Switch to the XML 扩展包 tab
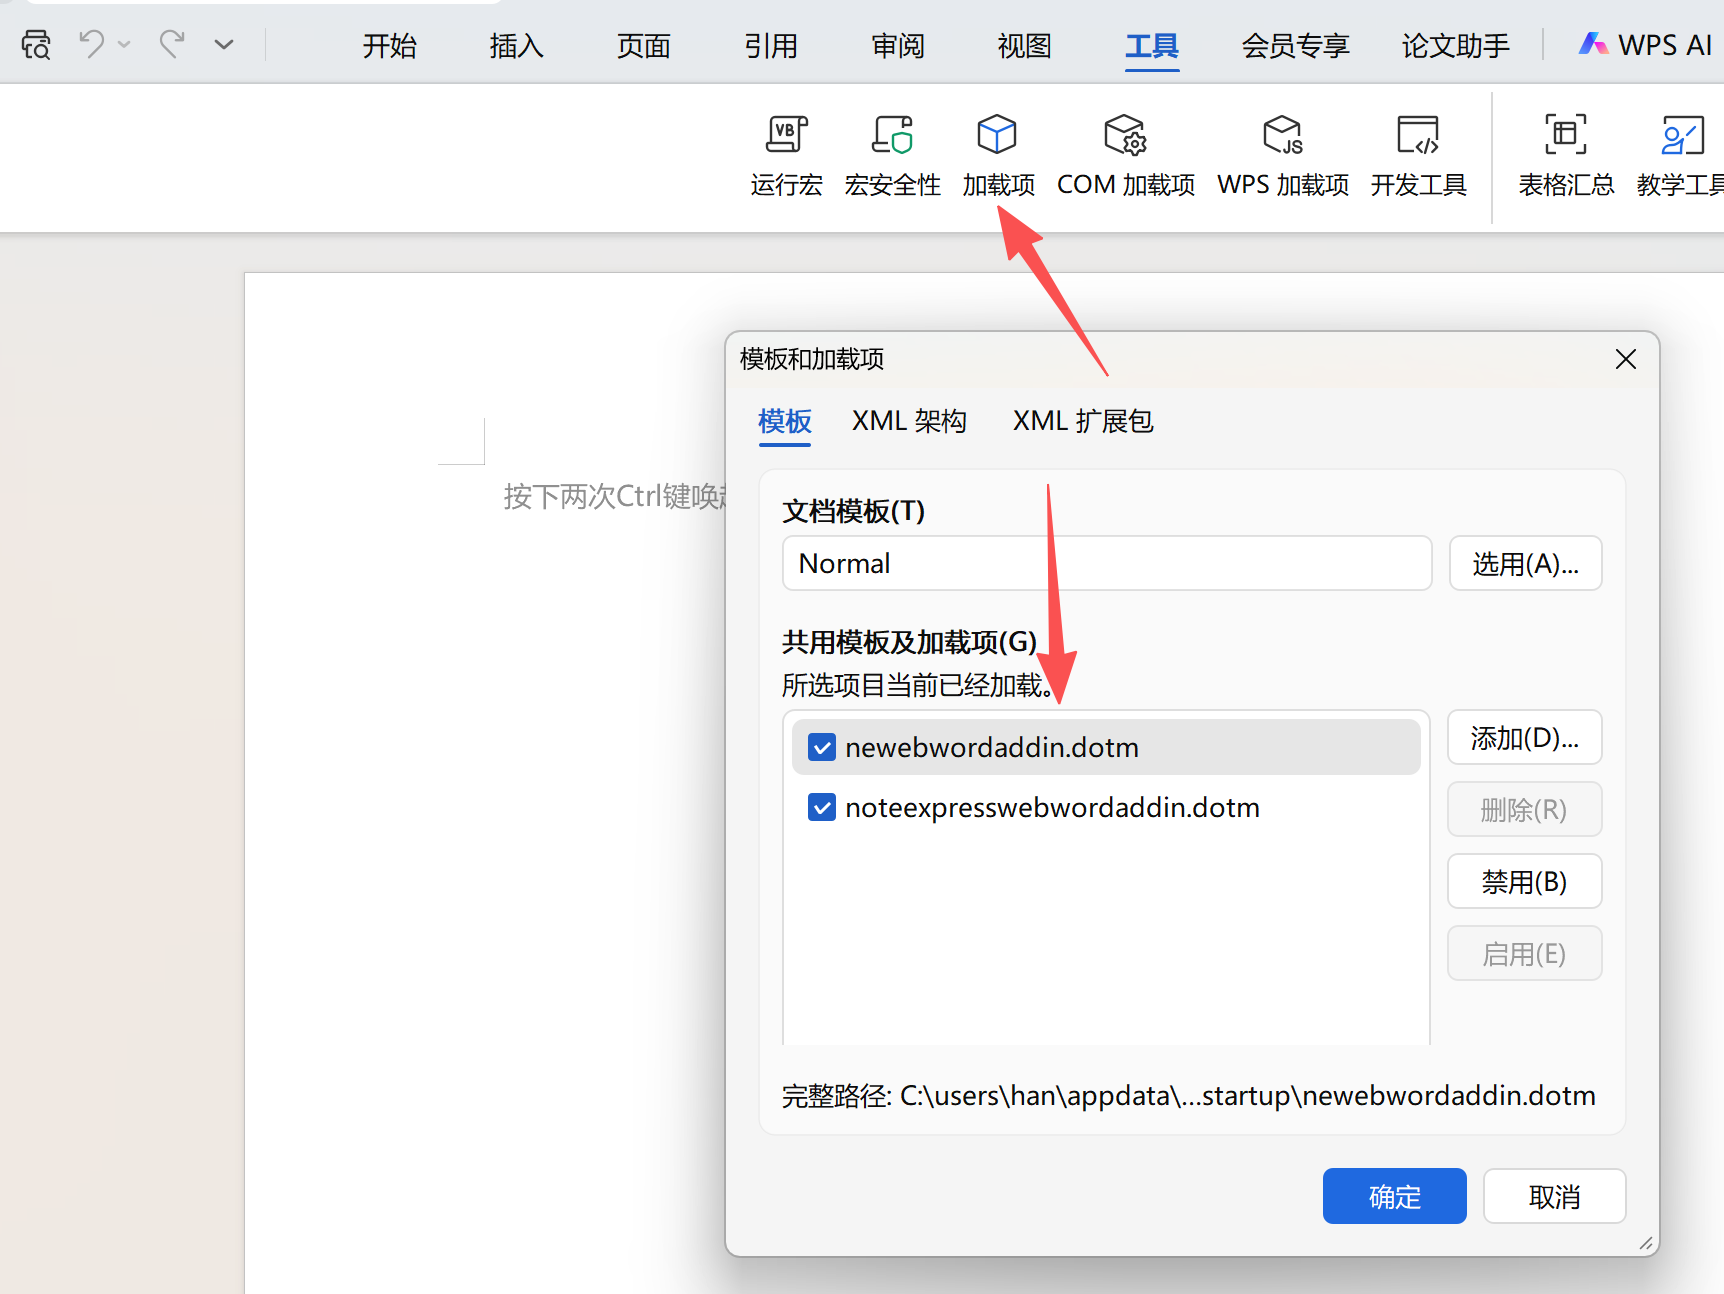 tap(1083, 421)
